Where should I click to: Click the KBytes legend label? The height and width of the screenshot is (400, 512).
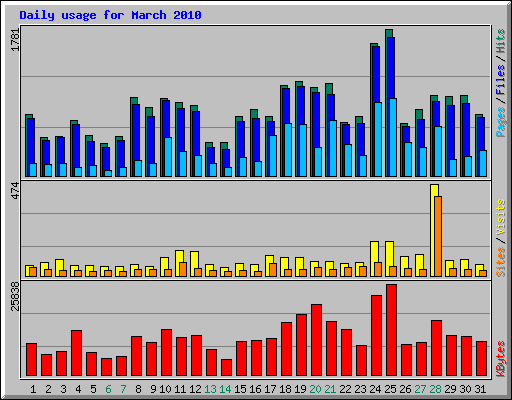(500, 359)
